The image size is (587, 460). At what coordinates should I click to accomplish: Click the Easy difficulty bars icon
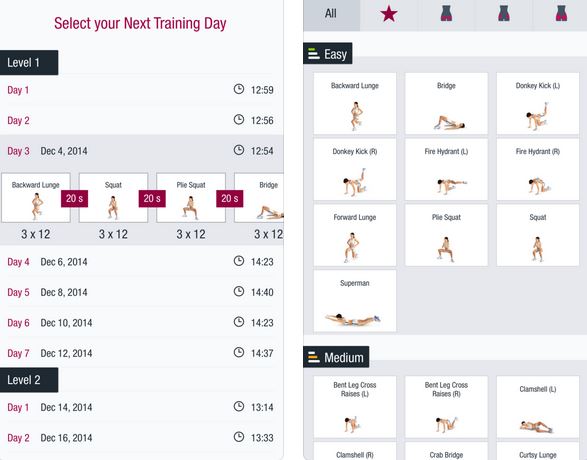coord(313,54)
